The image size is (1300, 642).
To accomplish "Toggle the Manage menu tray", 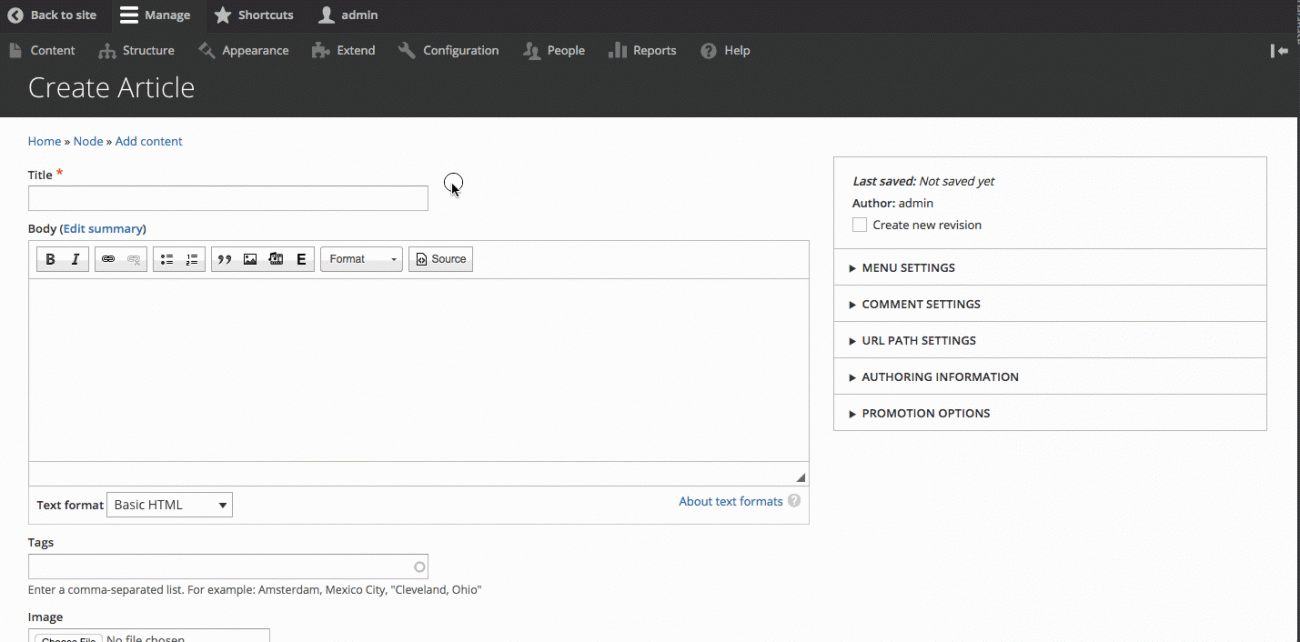I will [155, 15].
